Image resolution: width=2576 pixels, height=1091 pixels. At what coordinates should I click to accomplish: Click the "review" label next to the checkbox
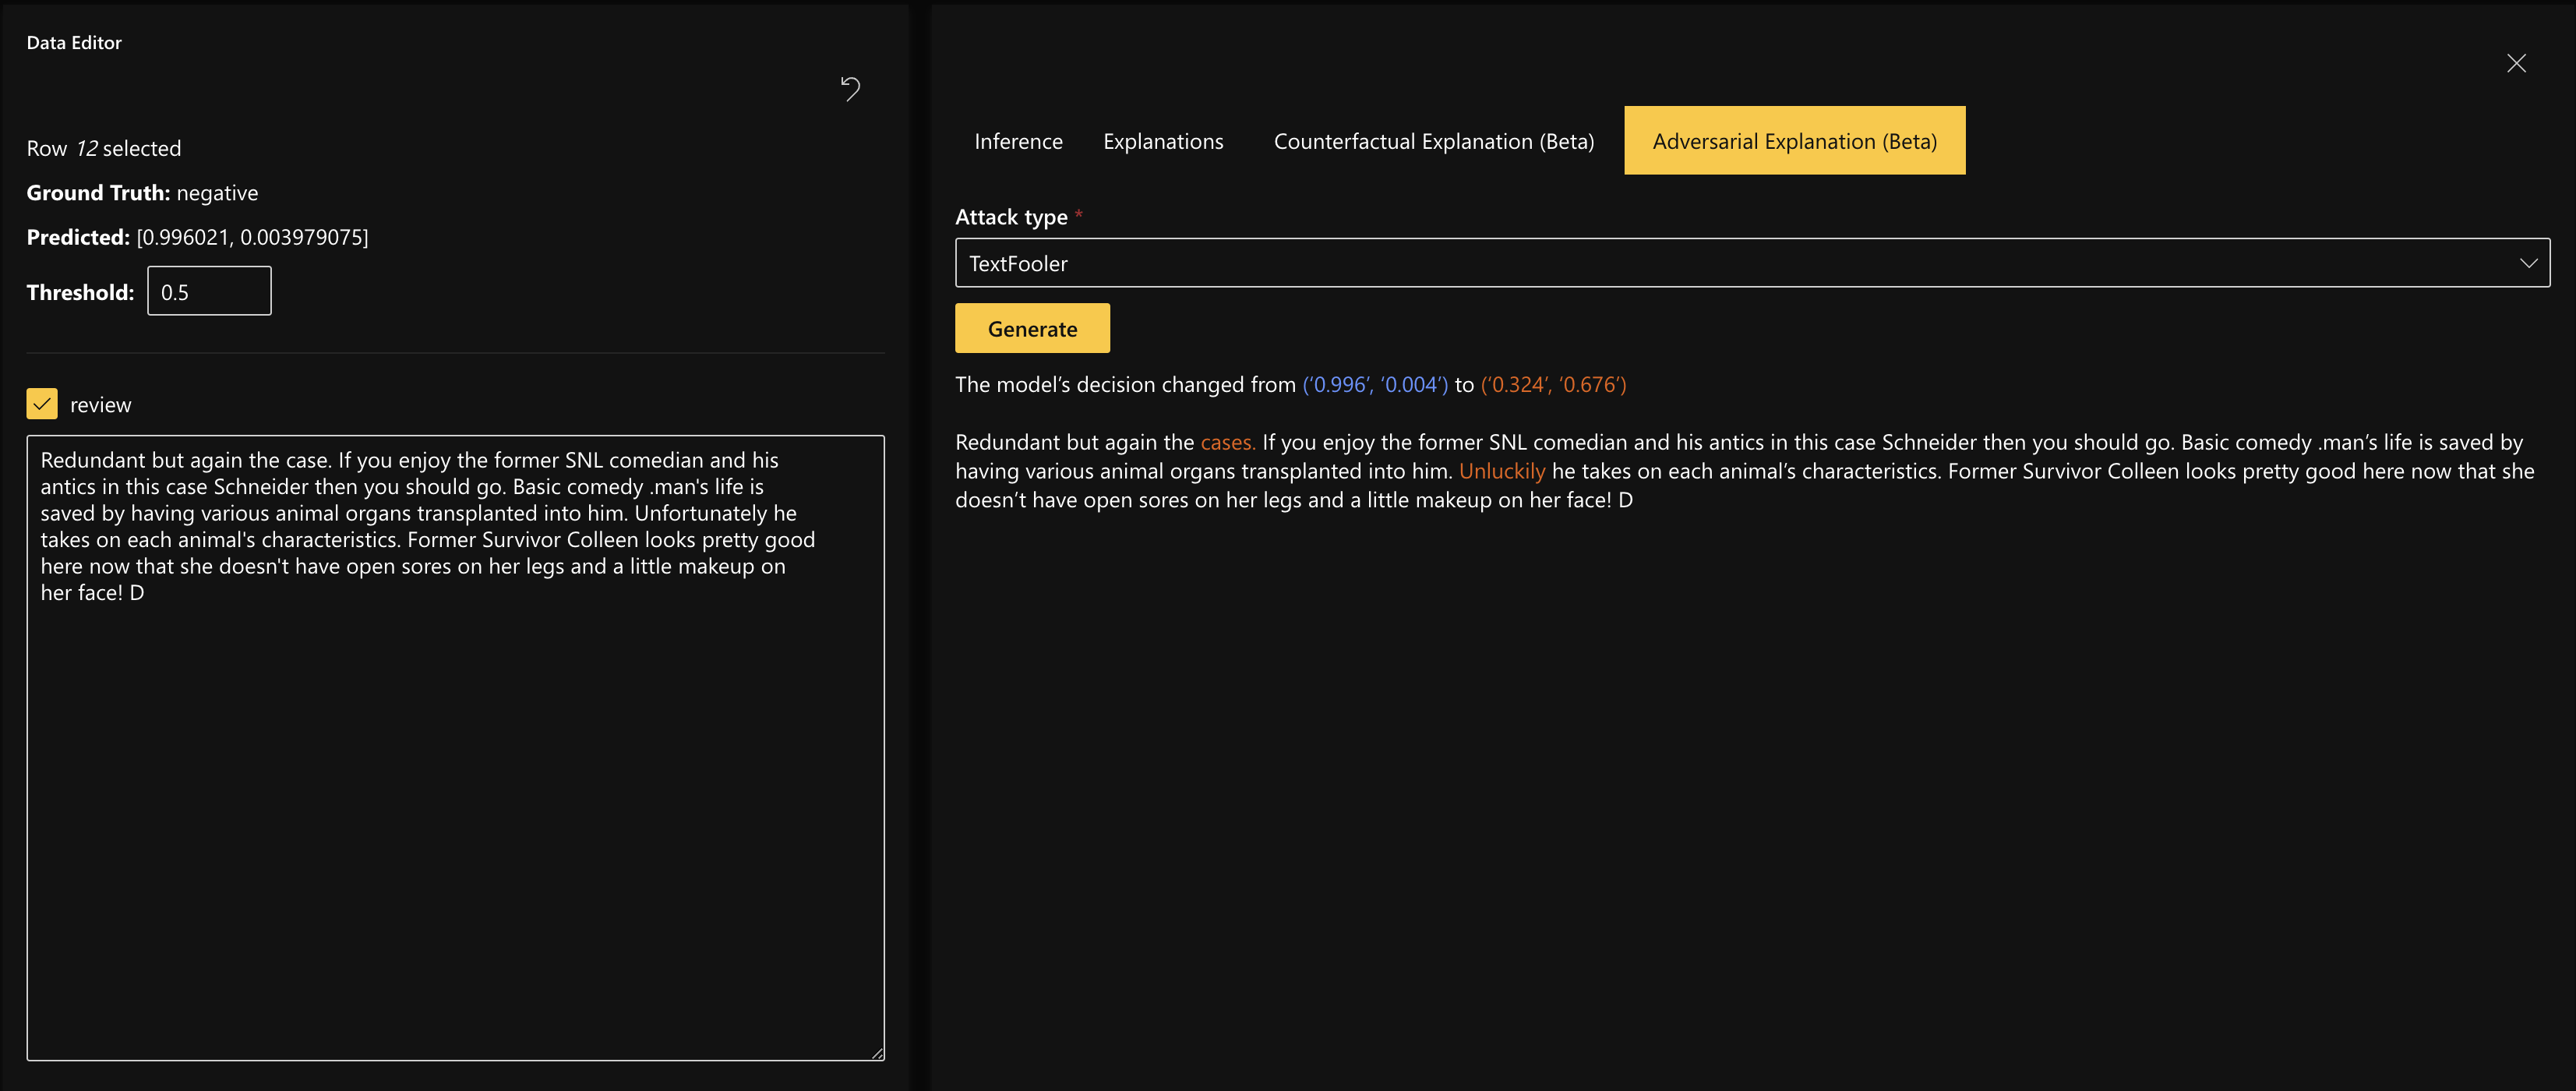[100, 405]
